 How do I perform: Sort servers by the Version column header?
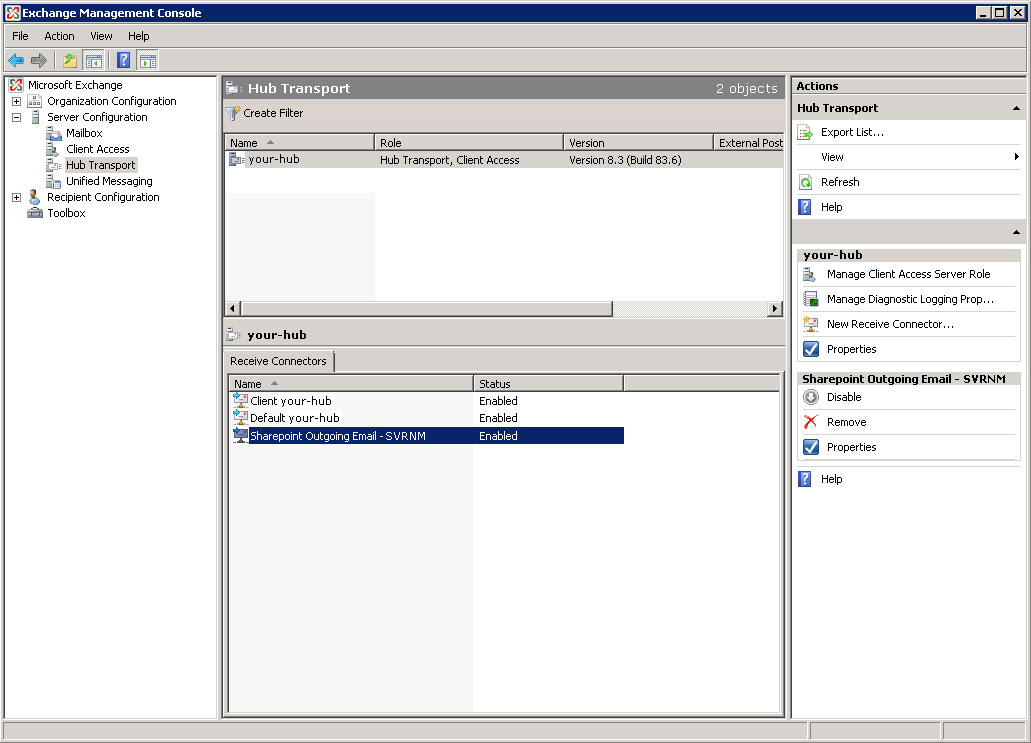638,143
